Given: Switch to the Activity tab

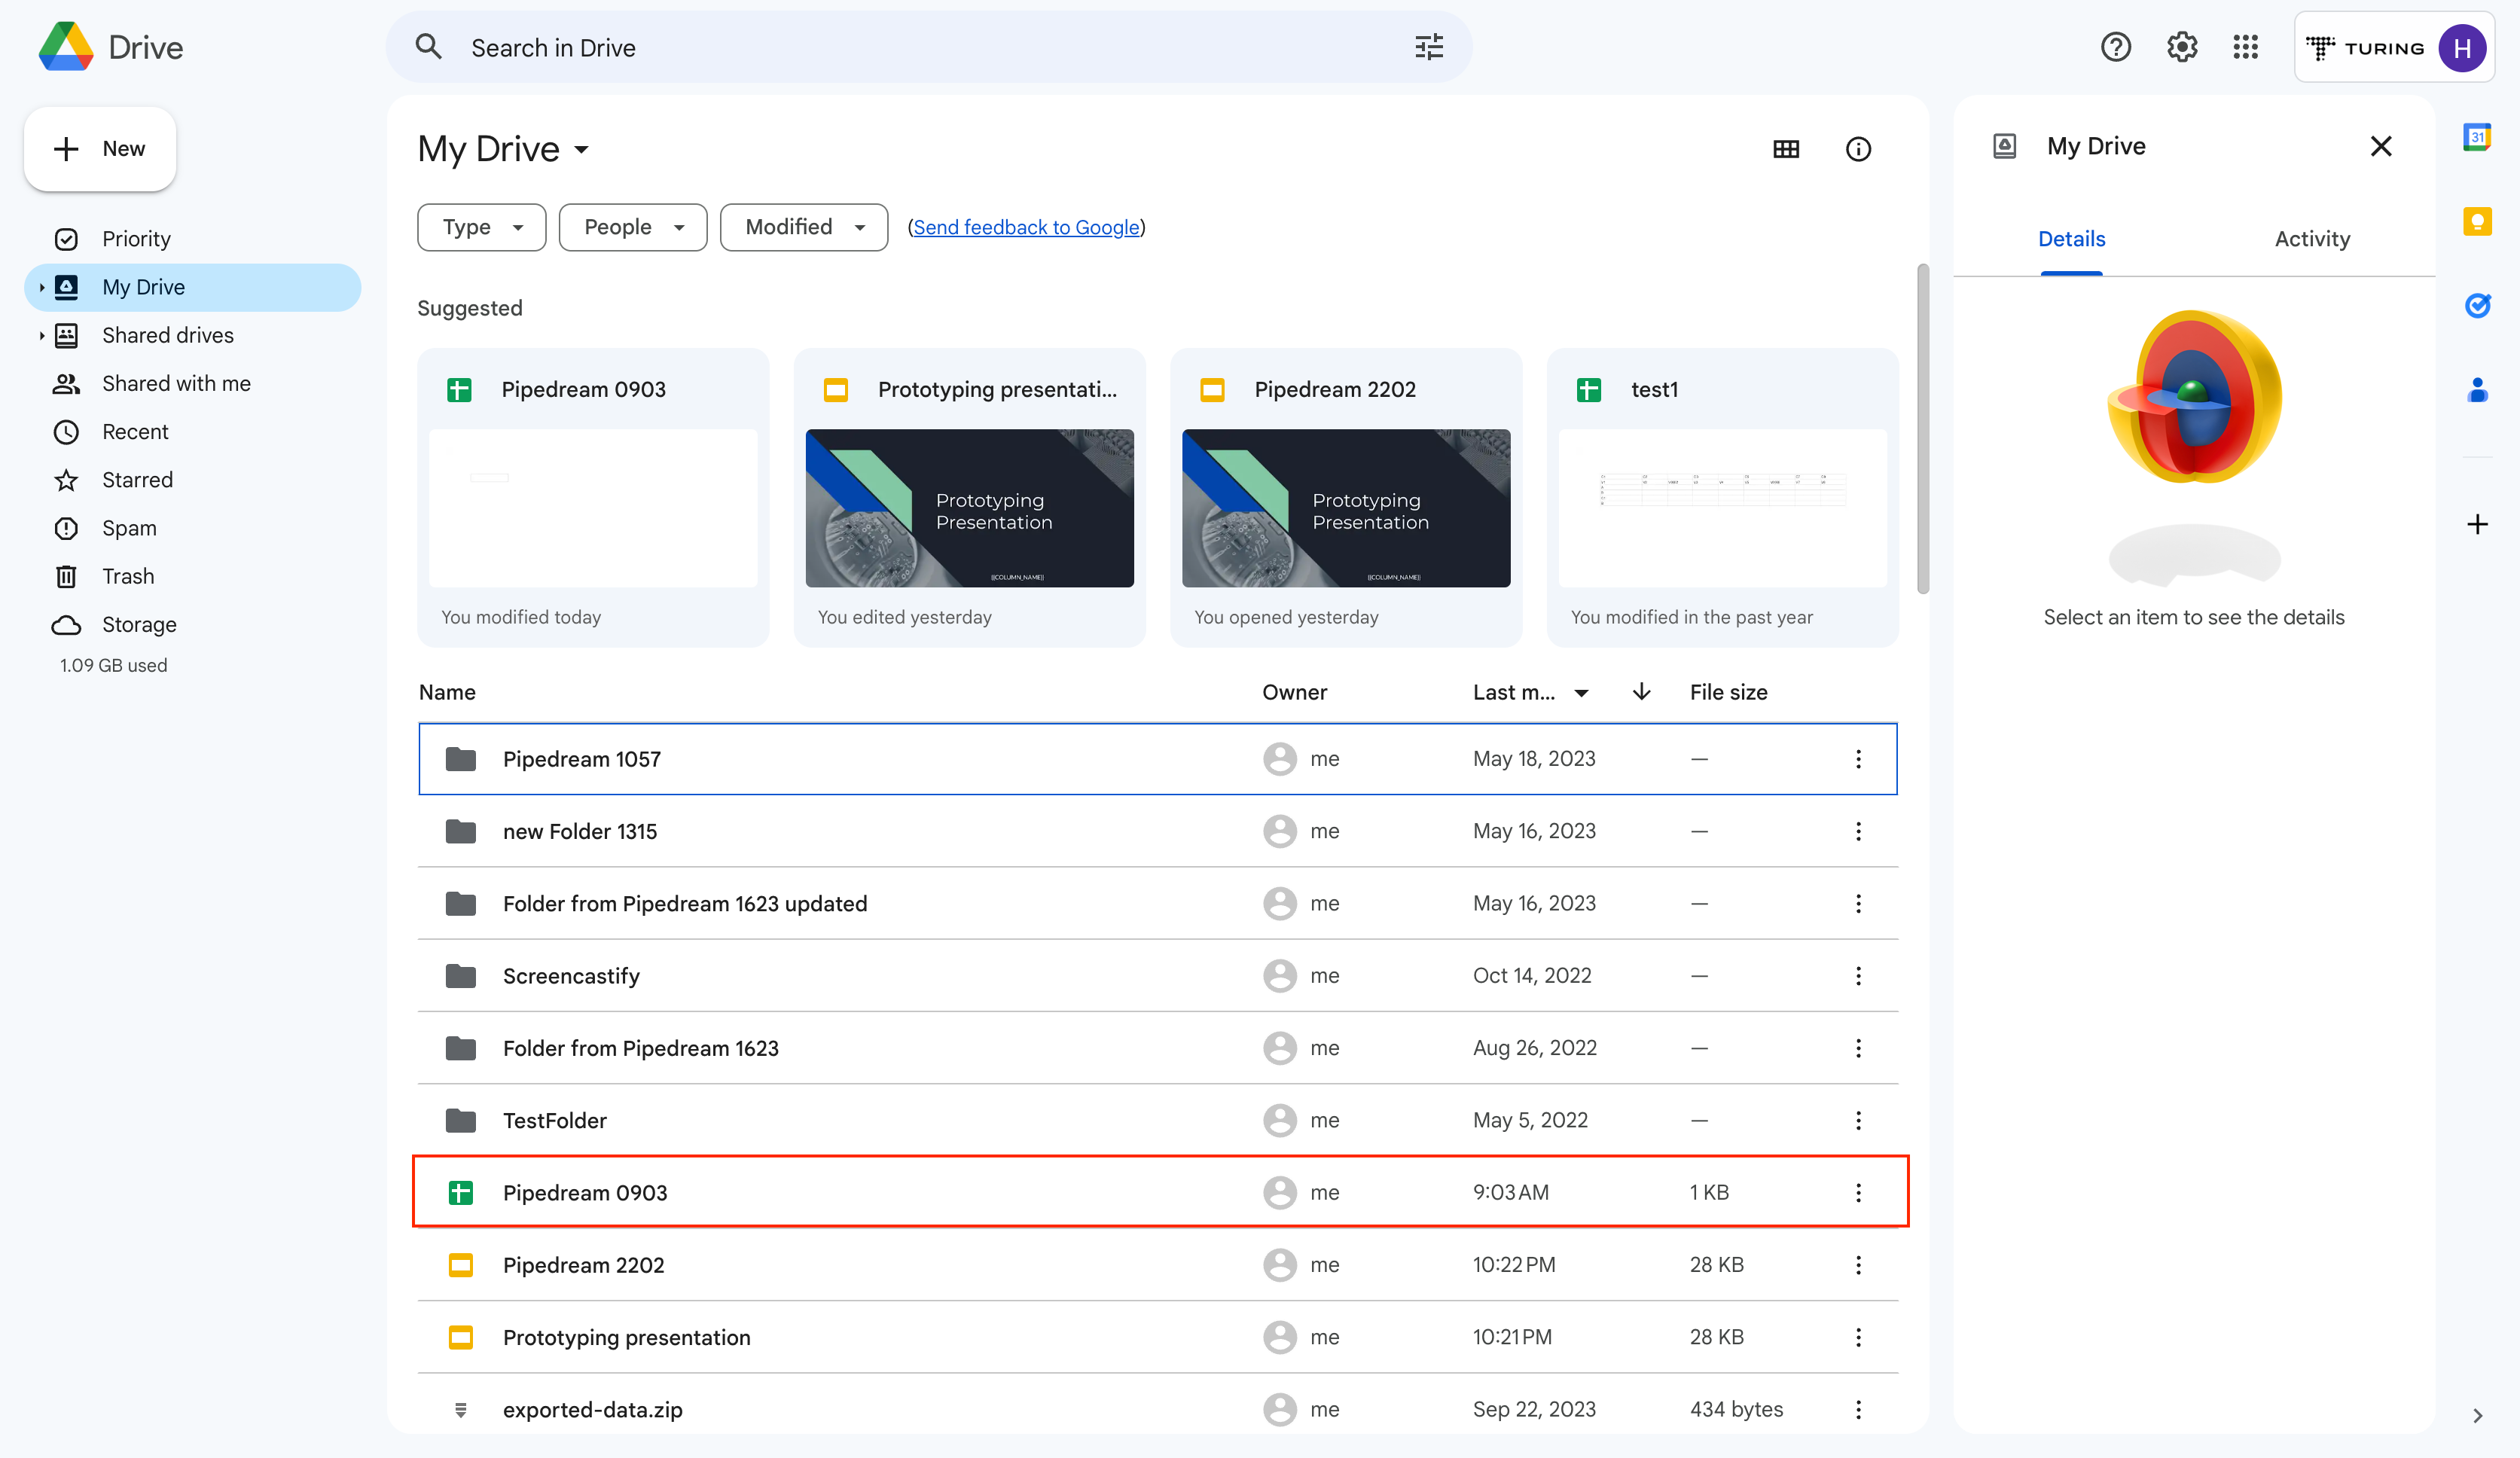Looking at the screenshot, I should tap(2312, 238).
